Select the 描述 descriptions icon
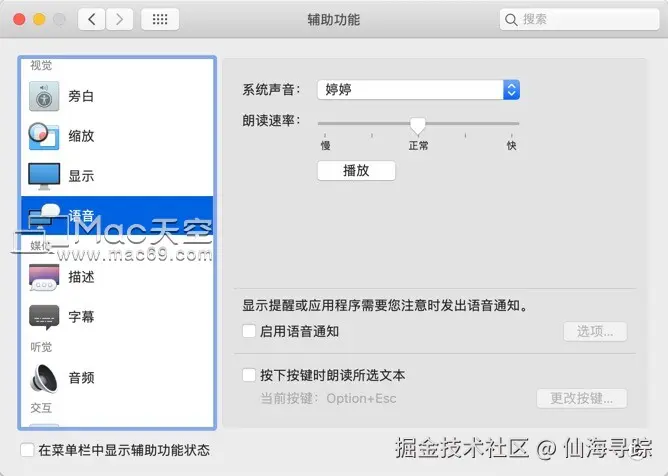 click(44, 277)
